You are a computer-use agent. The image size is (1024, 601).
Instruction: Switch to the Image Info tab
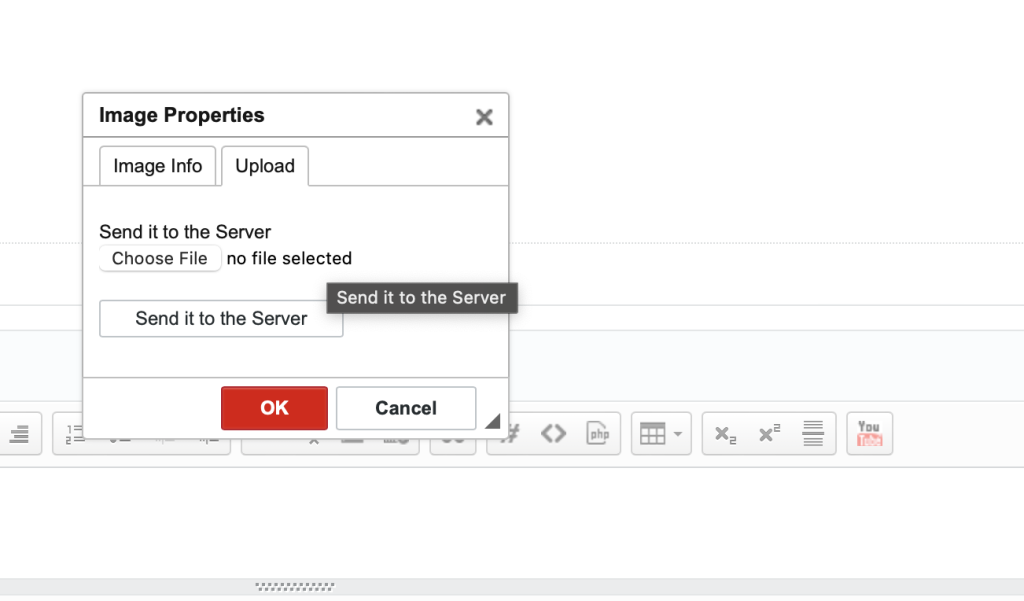pos(158,166)
